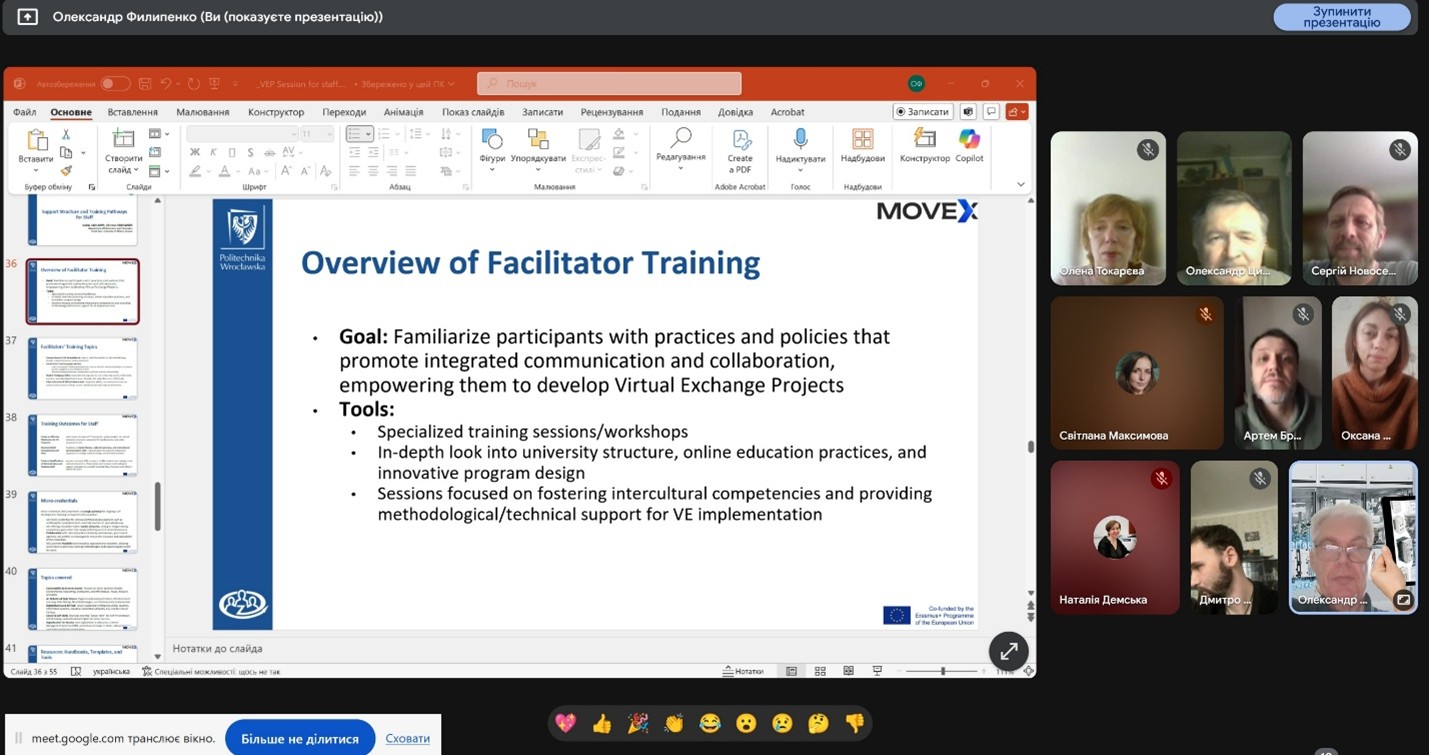Toggle the Нотатки notes pane in status bar
The image size is (1429, 755).
[743, 671]
